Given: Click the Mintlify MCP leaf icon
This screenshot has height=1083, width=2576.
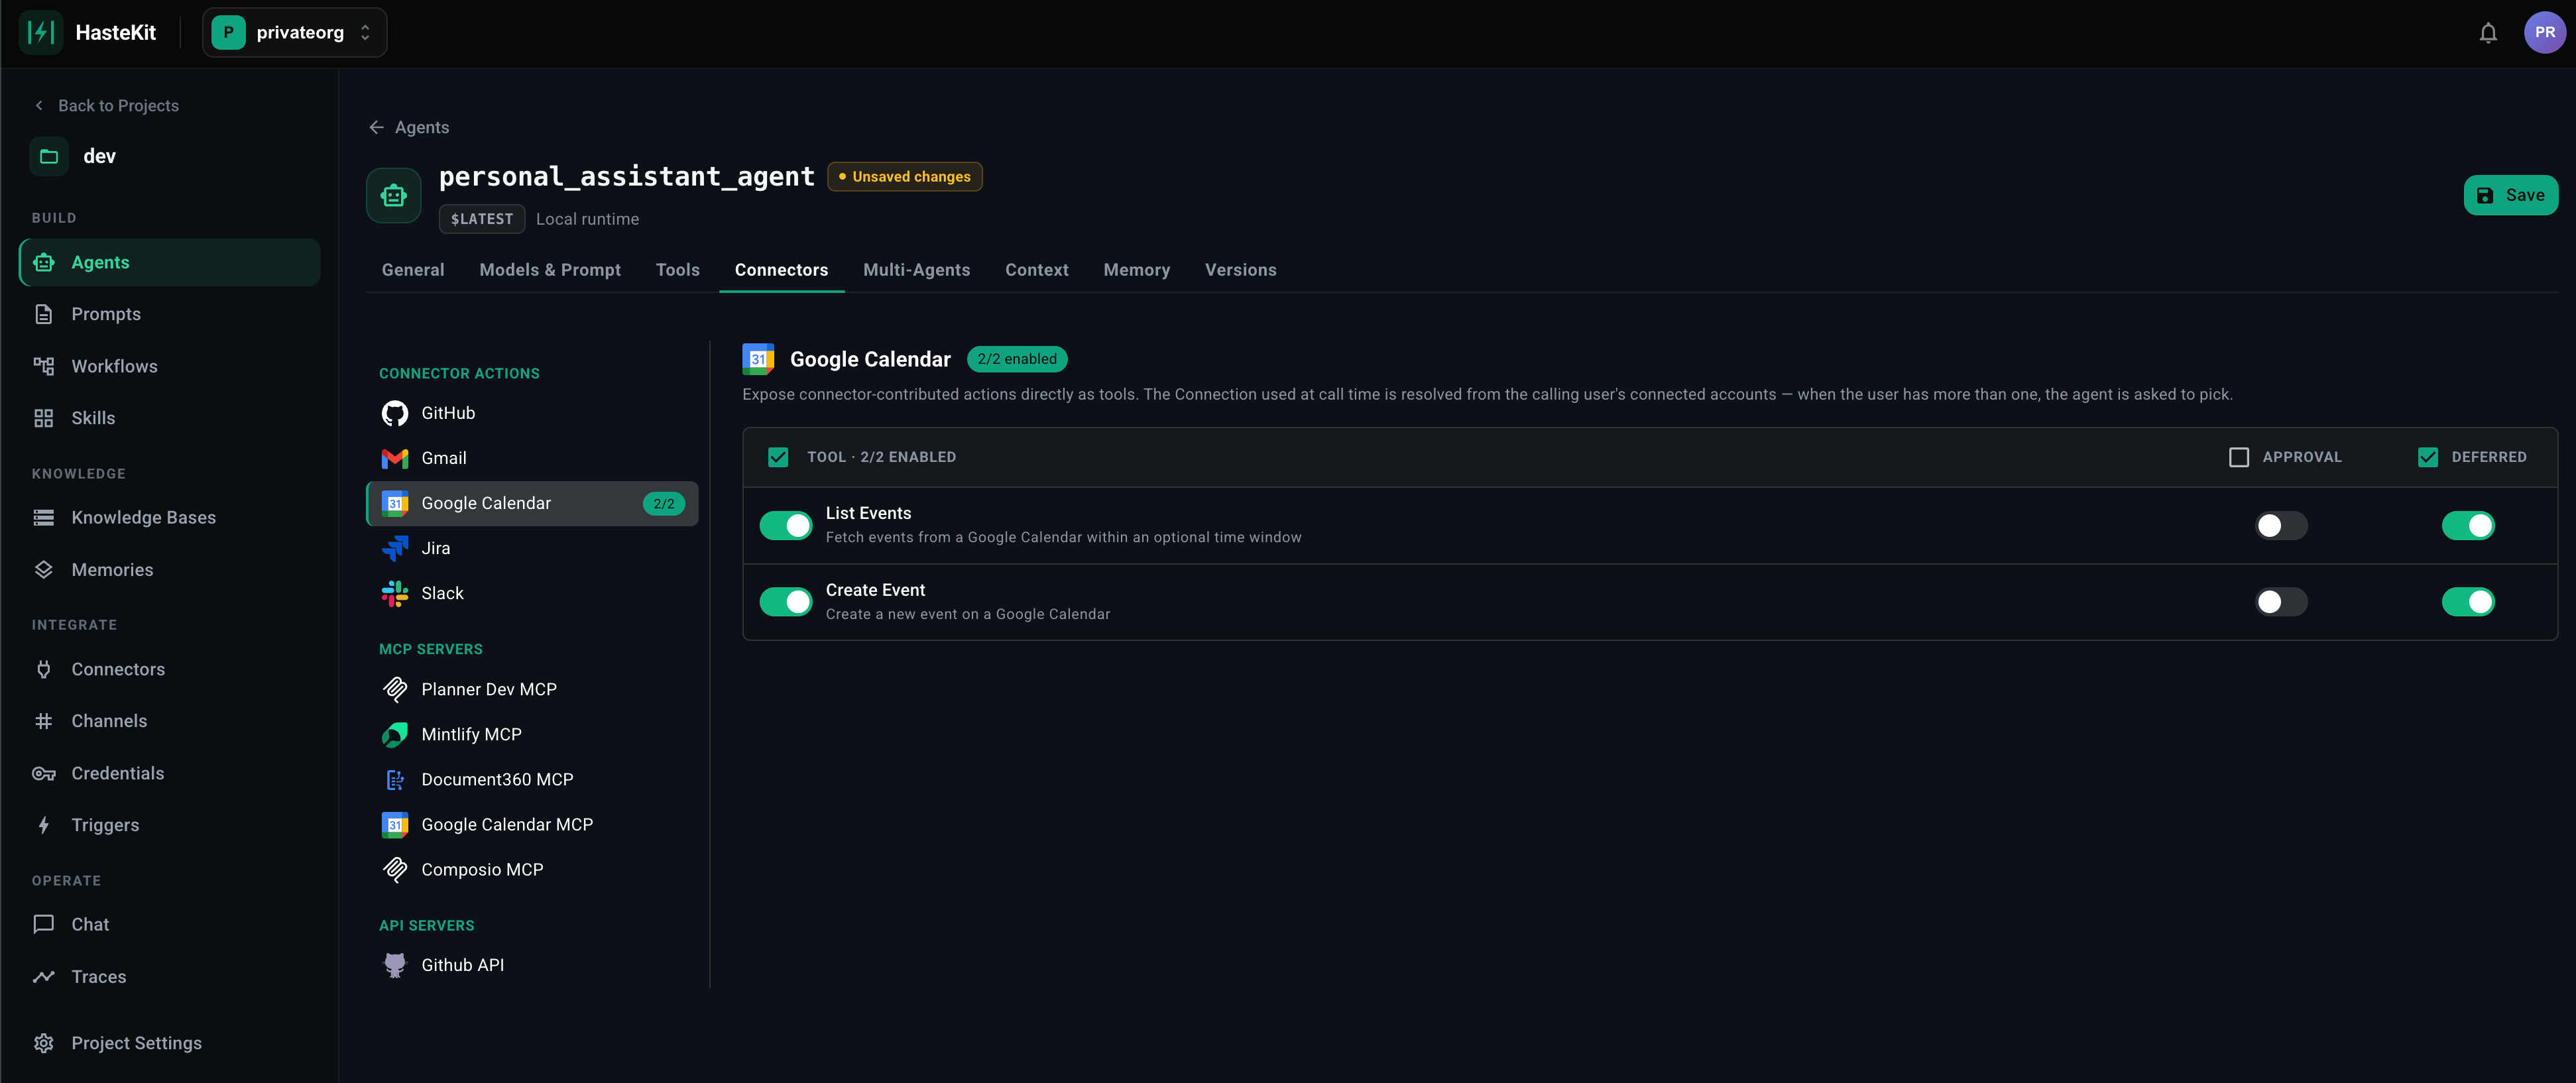Looking at the screenshot, I should pyautogui.click(x=395, y=734).
